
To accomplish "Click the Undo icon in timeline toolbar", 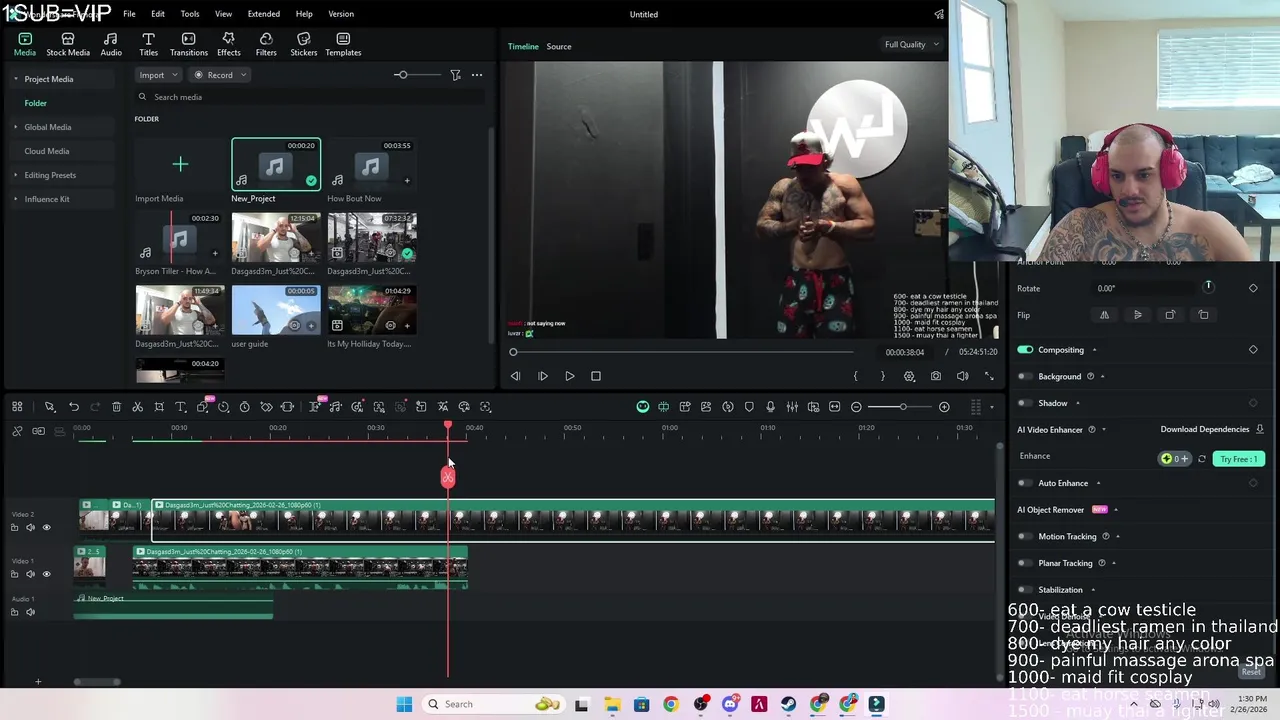I will coord(74,407).
